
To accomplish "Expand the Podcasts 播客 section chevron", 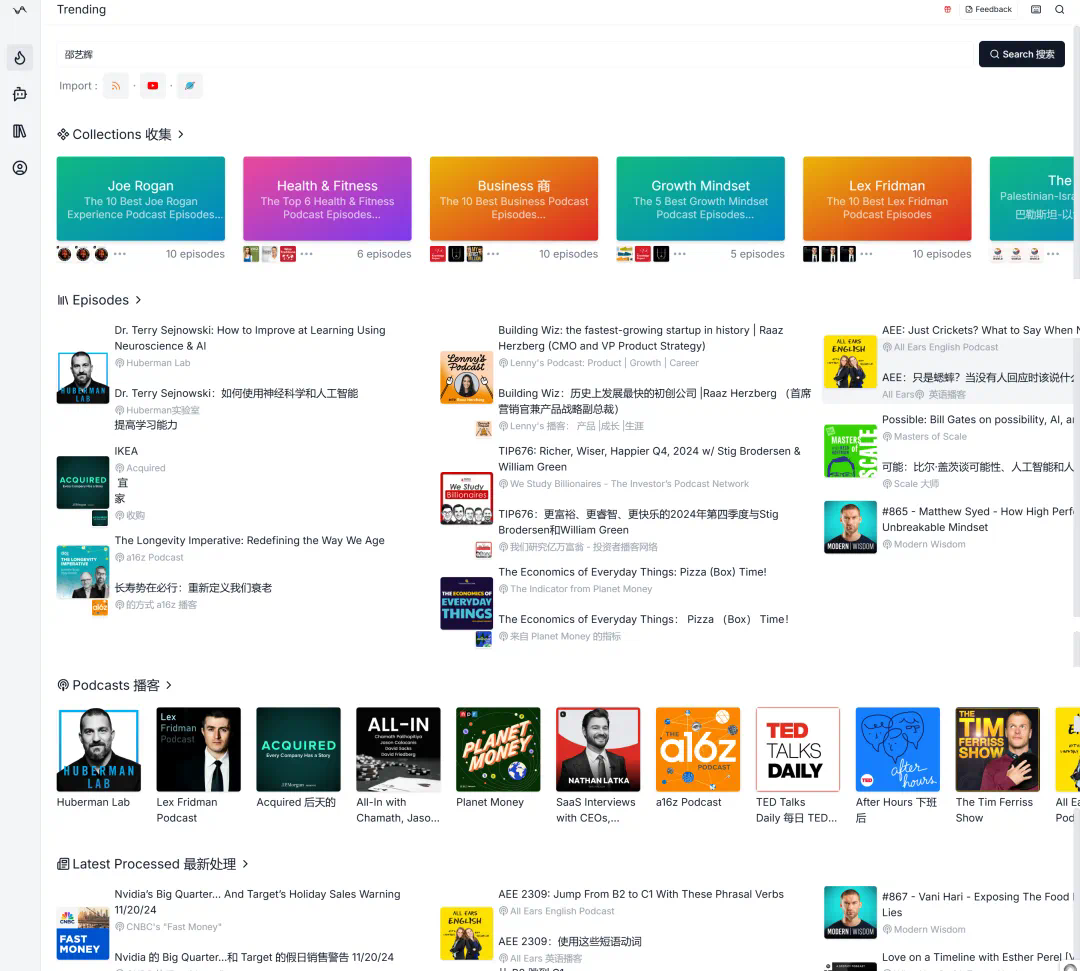I will click(169, 685).
